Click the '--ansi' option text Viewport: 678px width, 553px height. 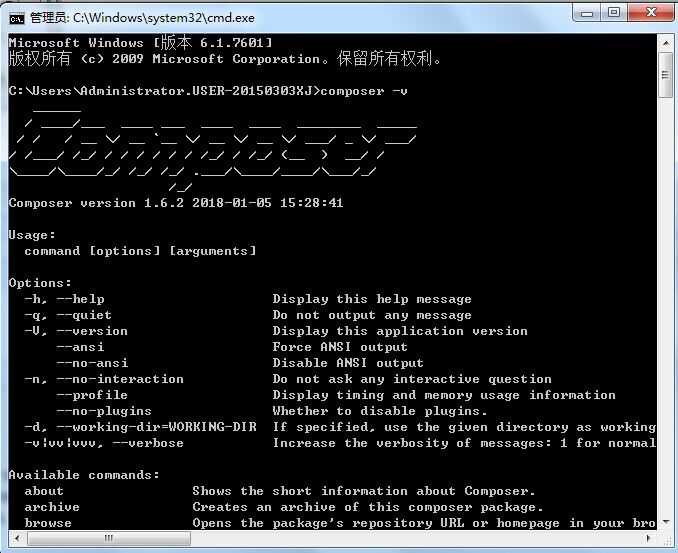(80, 347)
